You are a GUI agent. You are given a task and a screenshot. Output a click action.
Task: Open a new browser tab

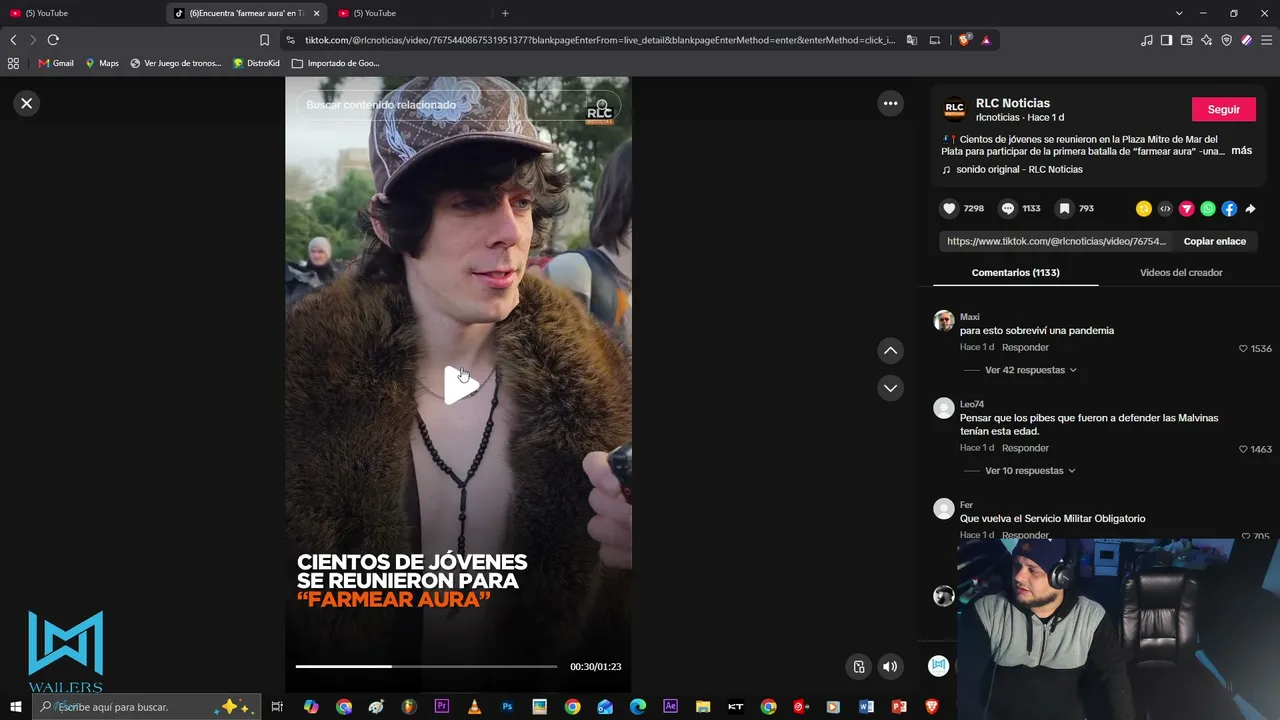(505, 13)
